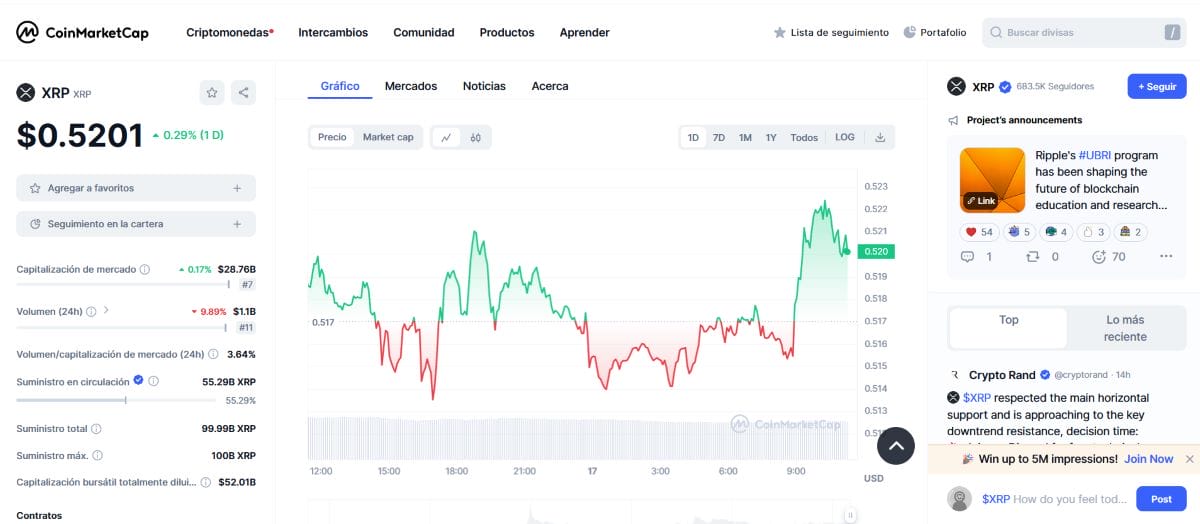Select Market cap chart mode
This screenshot has height=524, width=1200.
(x=388, y=137)
